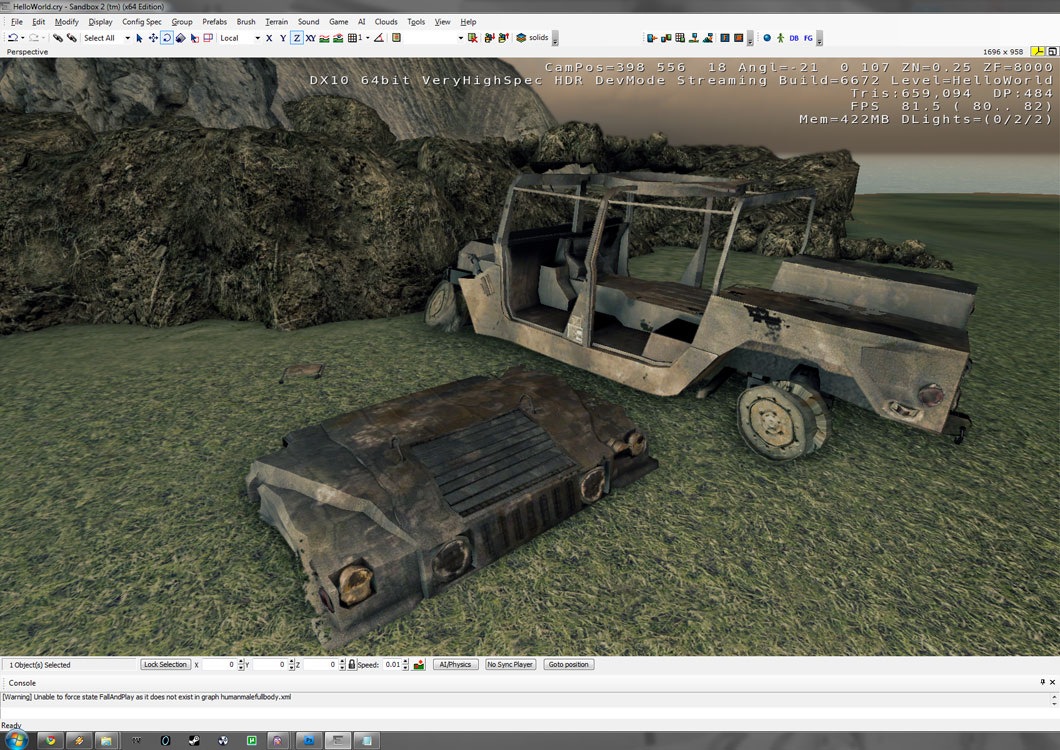Open the Modify menu
Image resolution: width=1060 pixels, height=750 pixels.
[66, 22]
